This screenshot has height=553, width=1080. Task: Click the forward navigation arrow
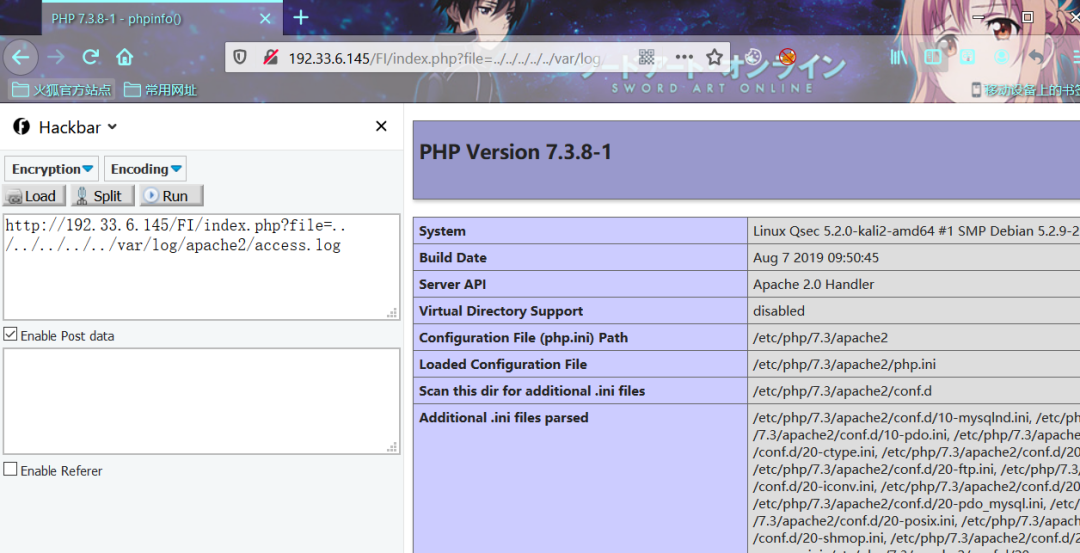pos(56,57)
